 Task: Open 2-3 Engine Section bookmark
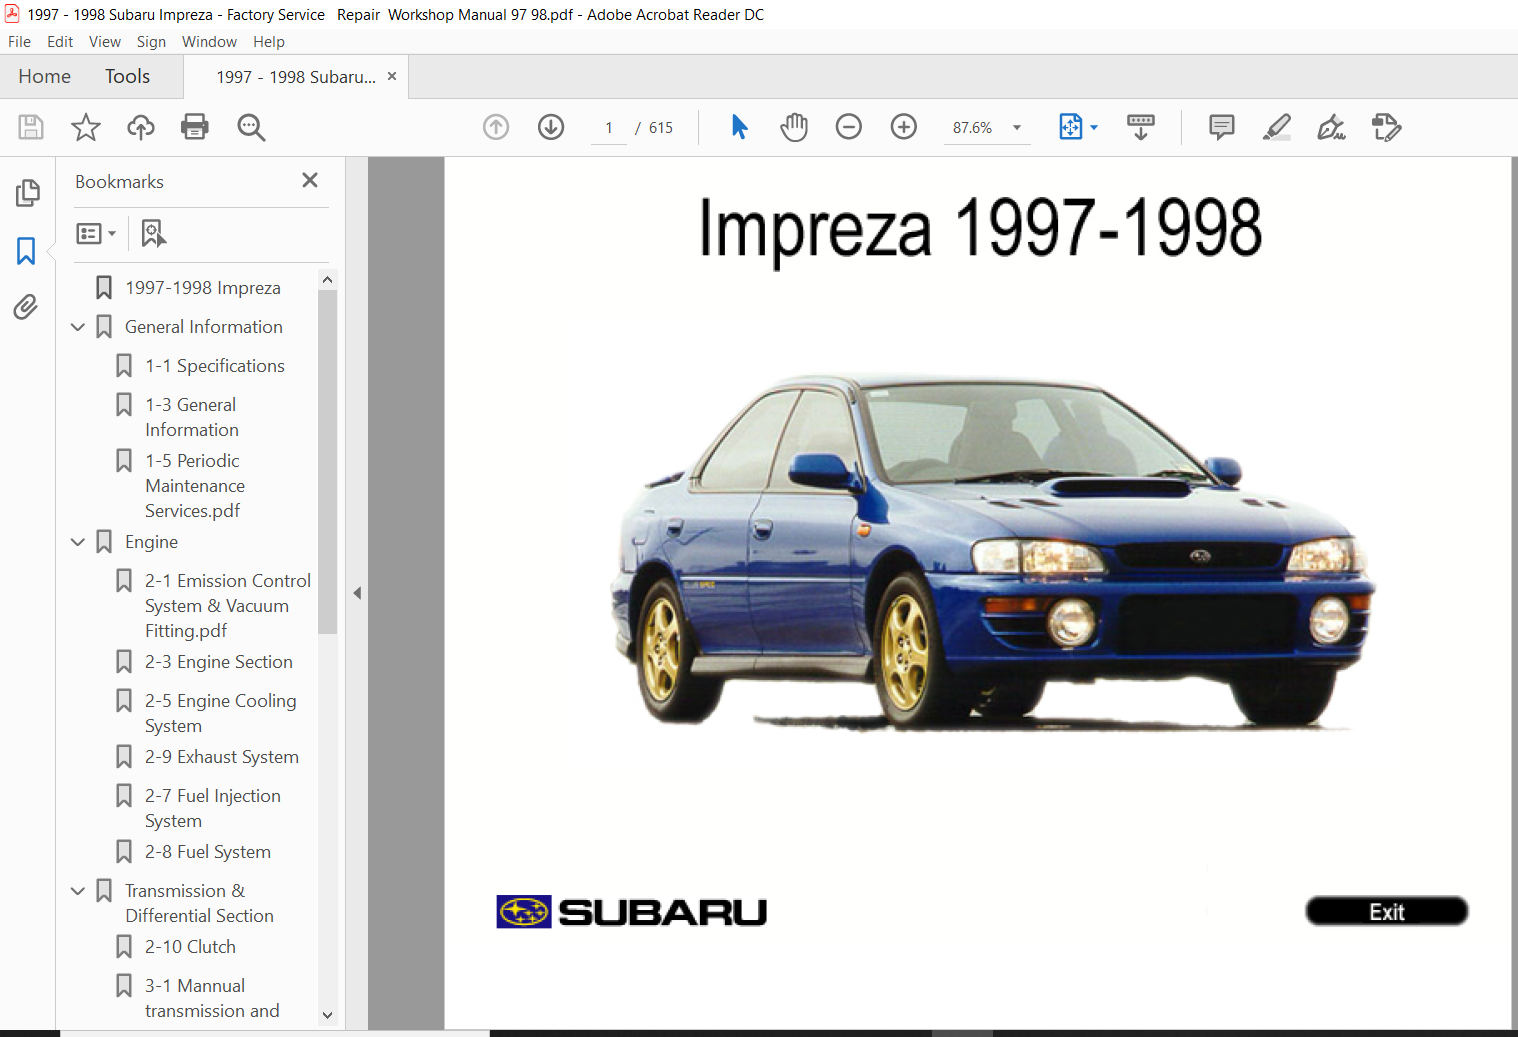[219, 662]
